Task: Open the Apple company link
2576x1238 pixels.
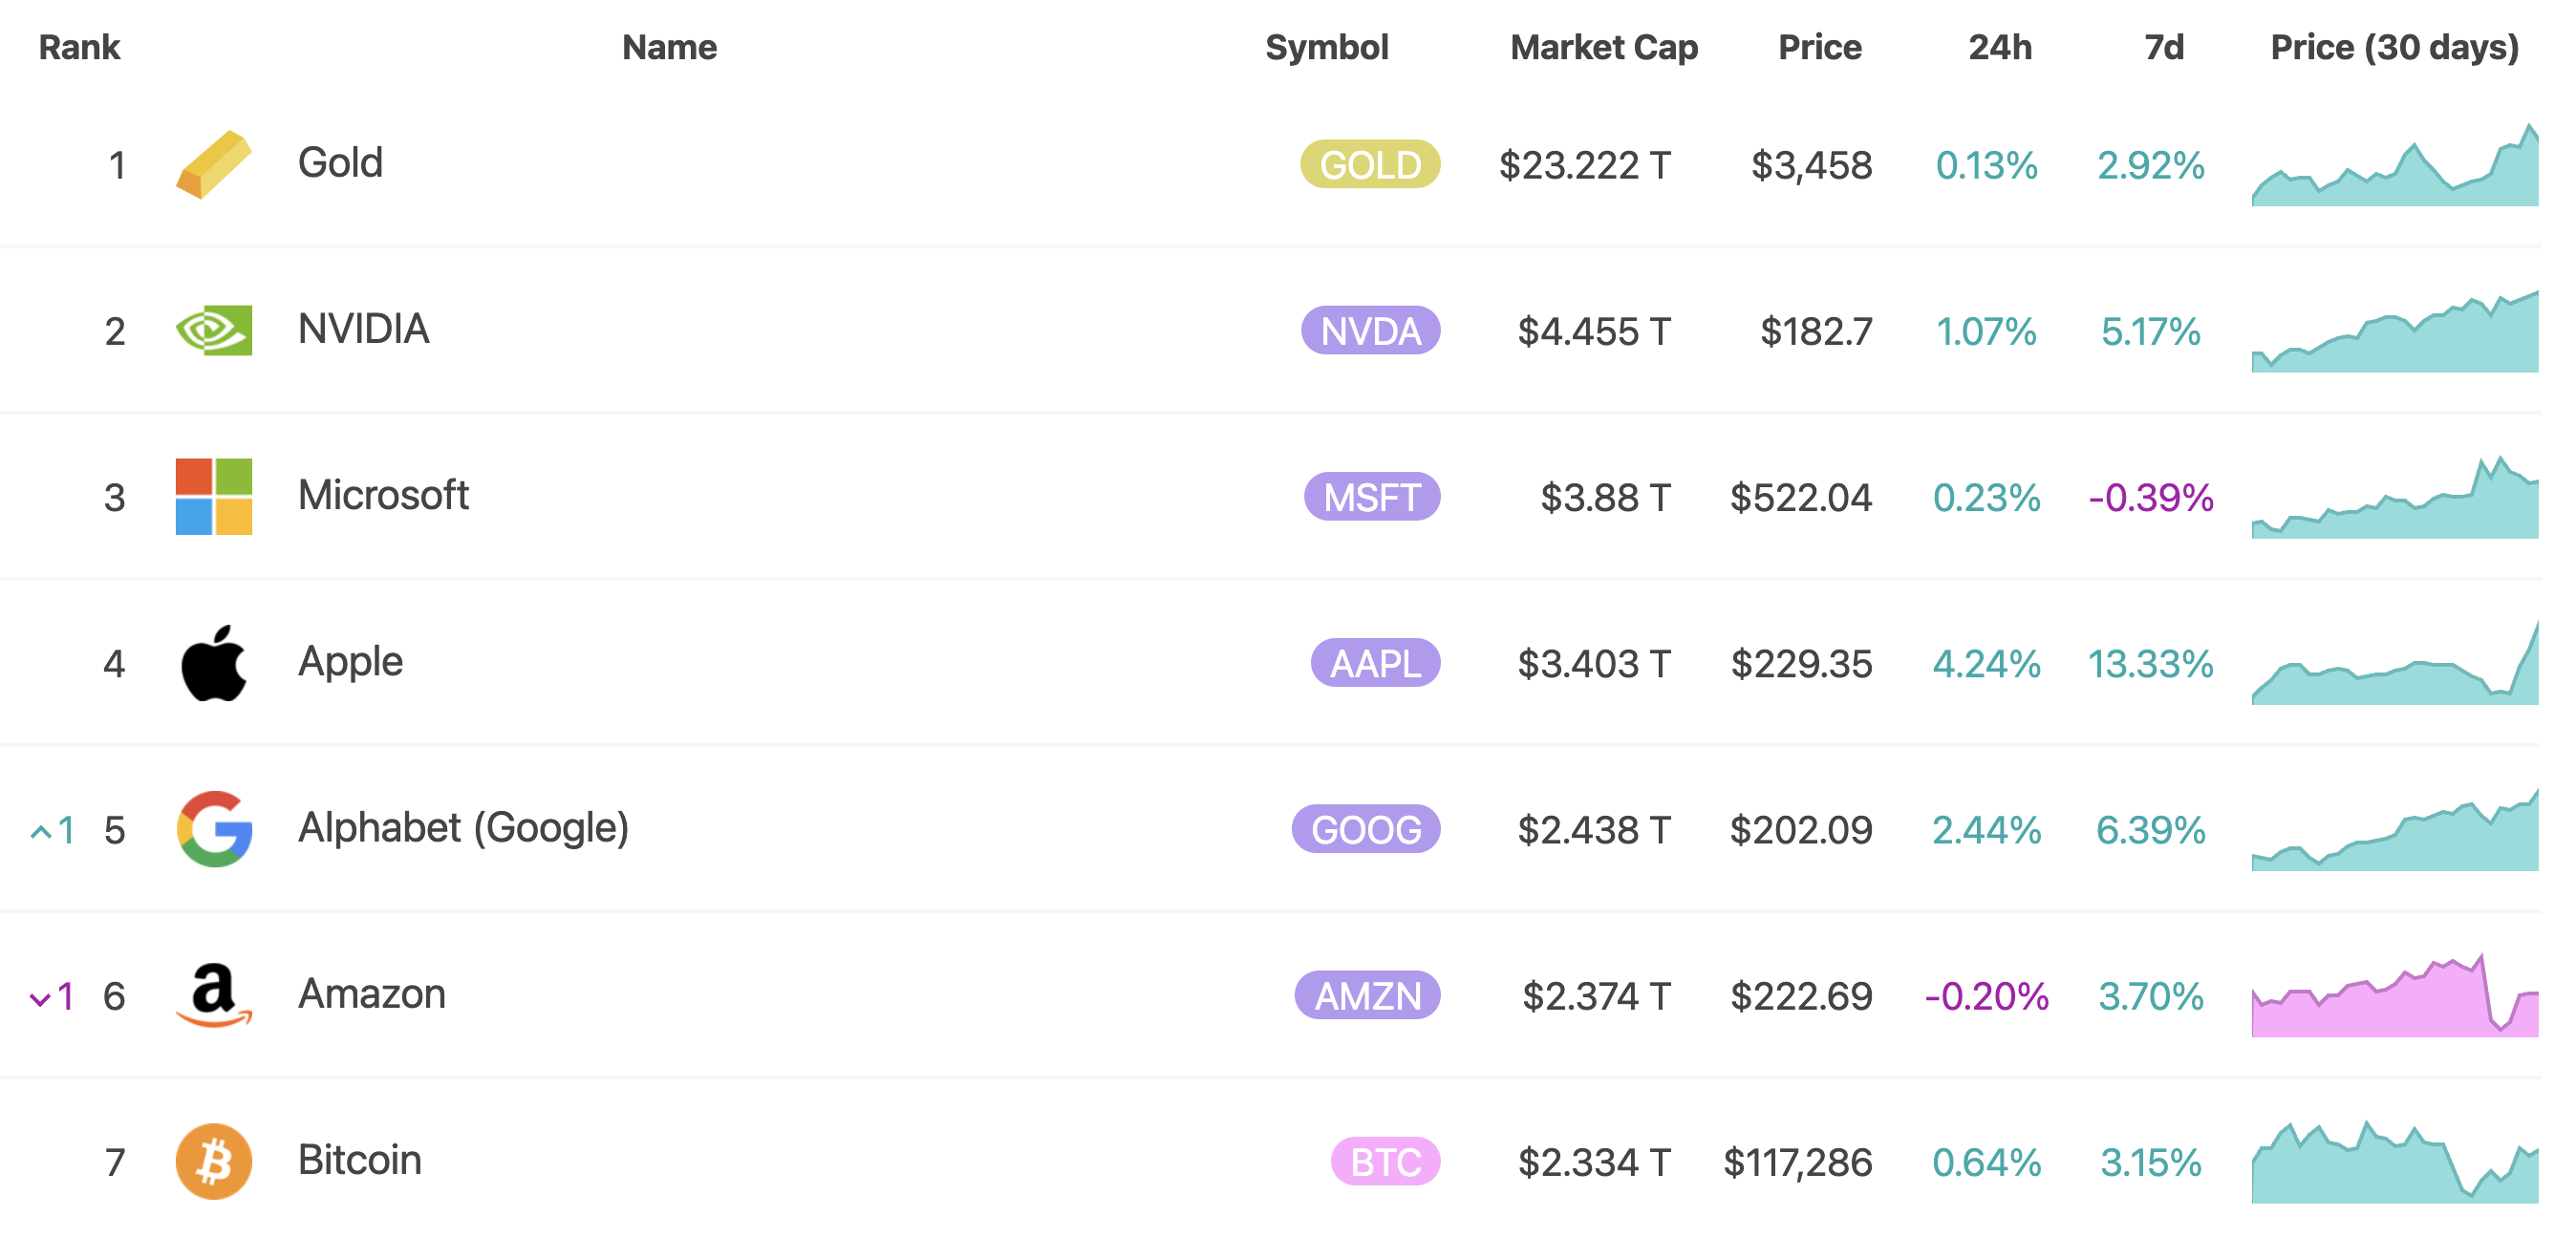Action: [x=350, y=662]
